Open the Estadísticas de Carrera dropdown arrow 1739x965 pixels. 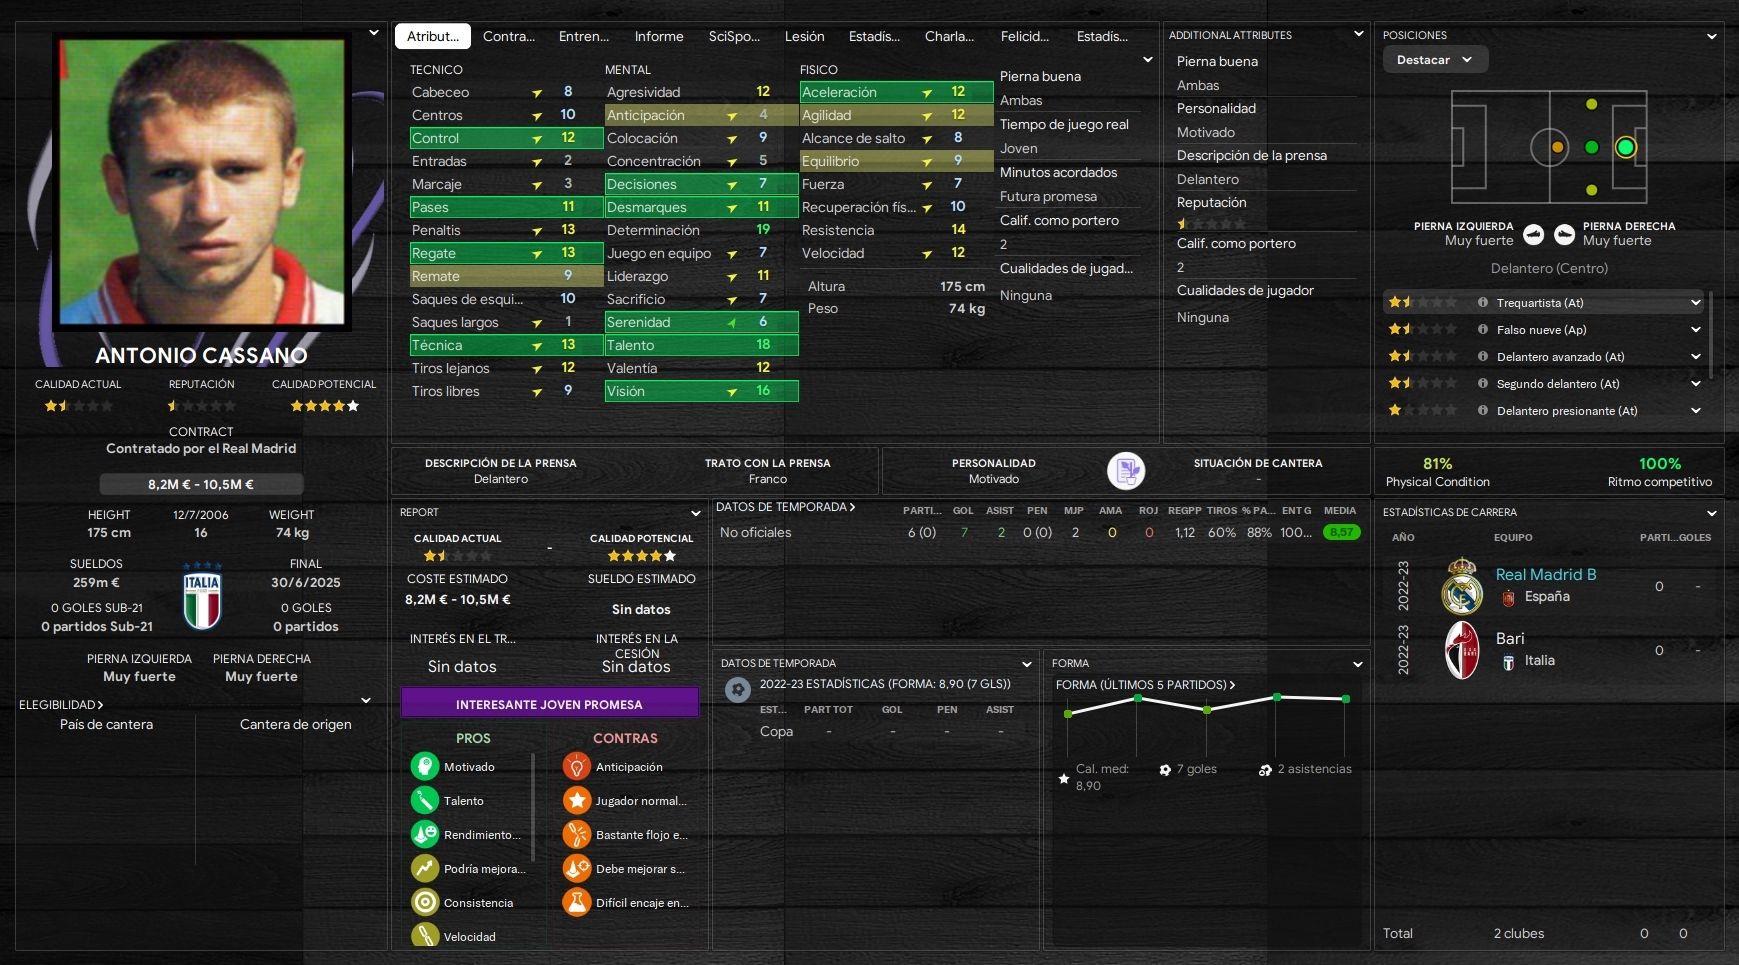pyautogui.click(x=1712, y=513)
